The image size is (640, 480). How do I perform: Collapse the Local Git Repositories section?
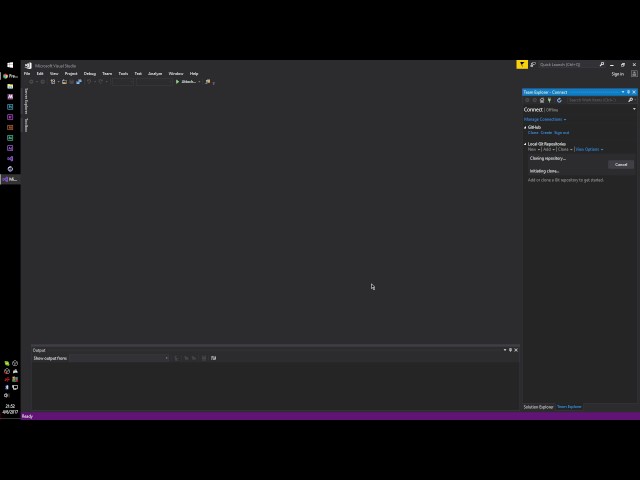(525, 144)
